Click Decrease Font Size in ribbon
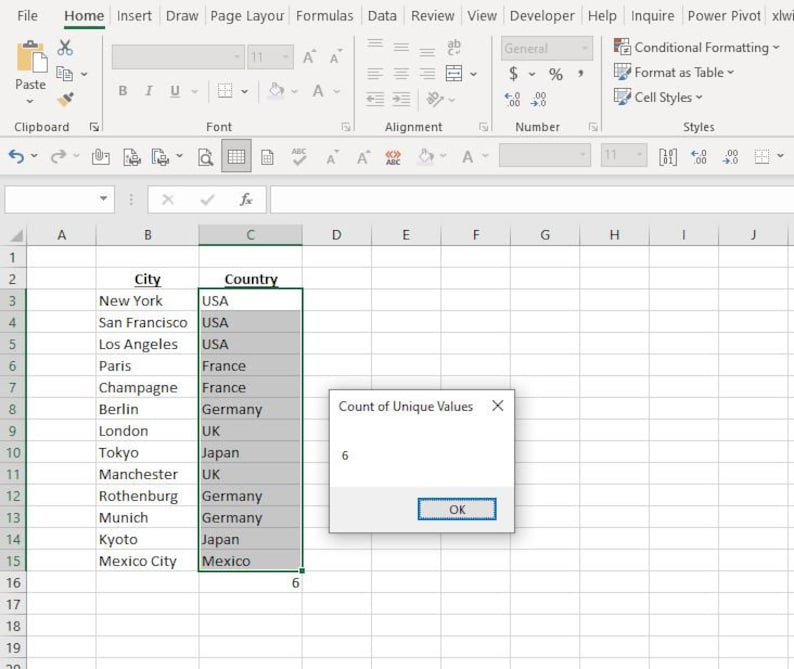Screen dimensions: 794x669 (x=336, y=57)
